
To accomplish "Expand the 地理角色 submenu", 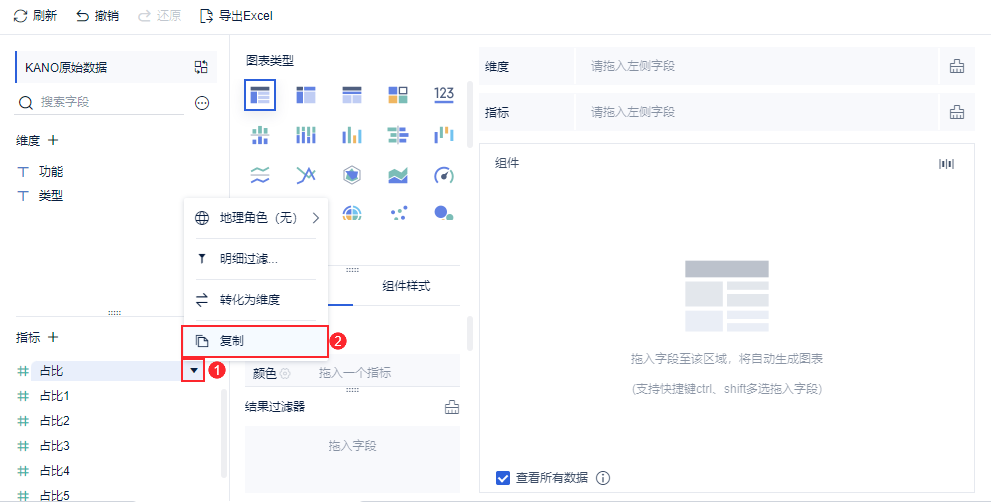I will (x=256, y=217).
